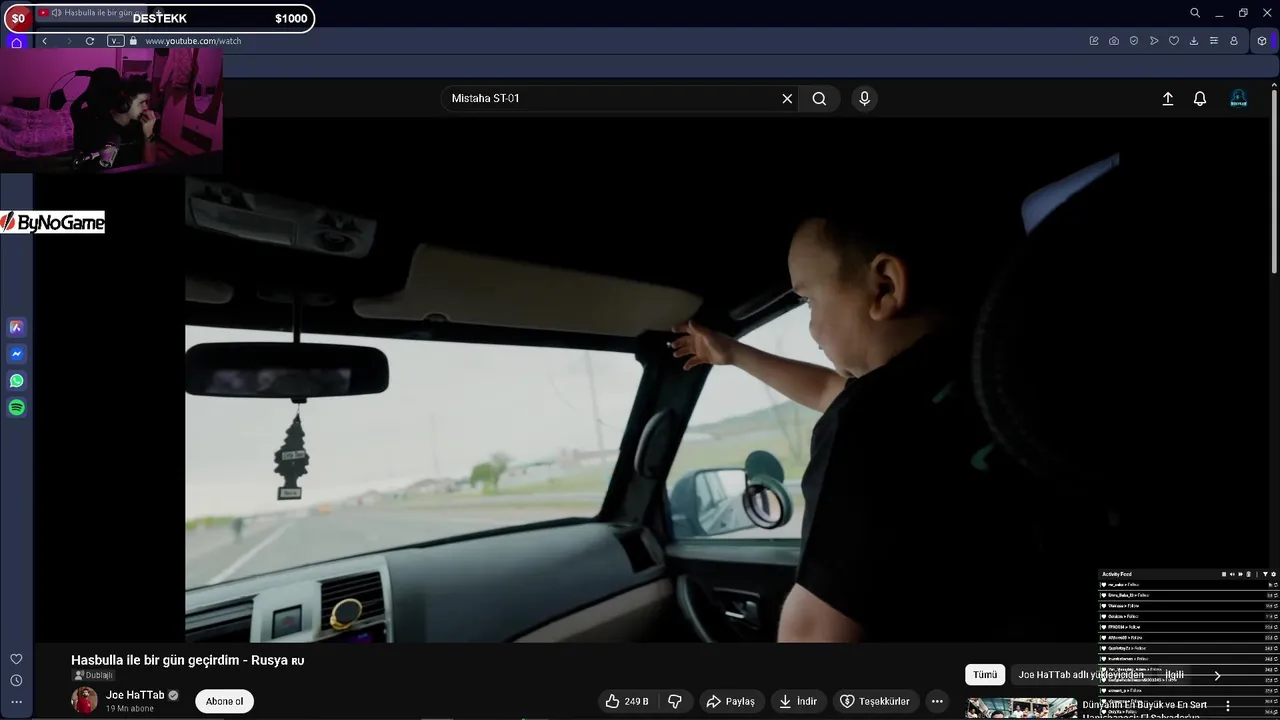Open Messenger in the sidebar
1280x720 pixels.
pyautogui.click(x=16, y=354)
